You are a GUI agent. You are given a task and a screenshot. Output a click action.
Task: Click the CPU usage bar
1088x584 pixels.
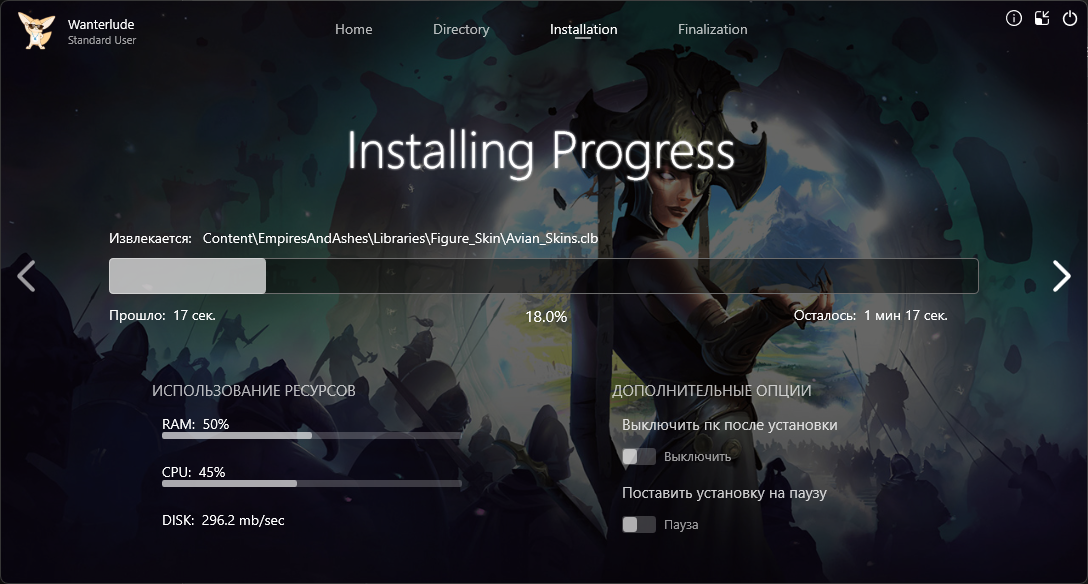click(x=311, y=483)
